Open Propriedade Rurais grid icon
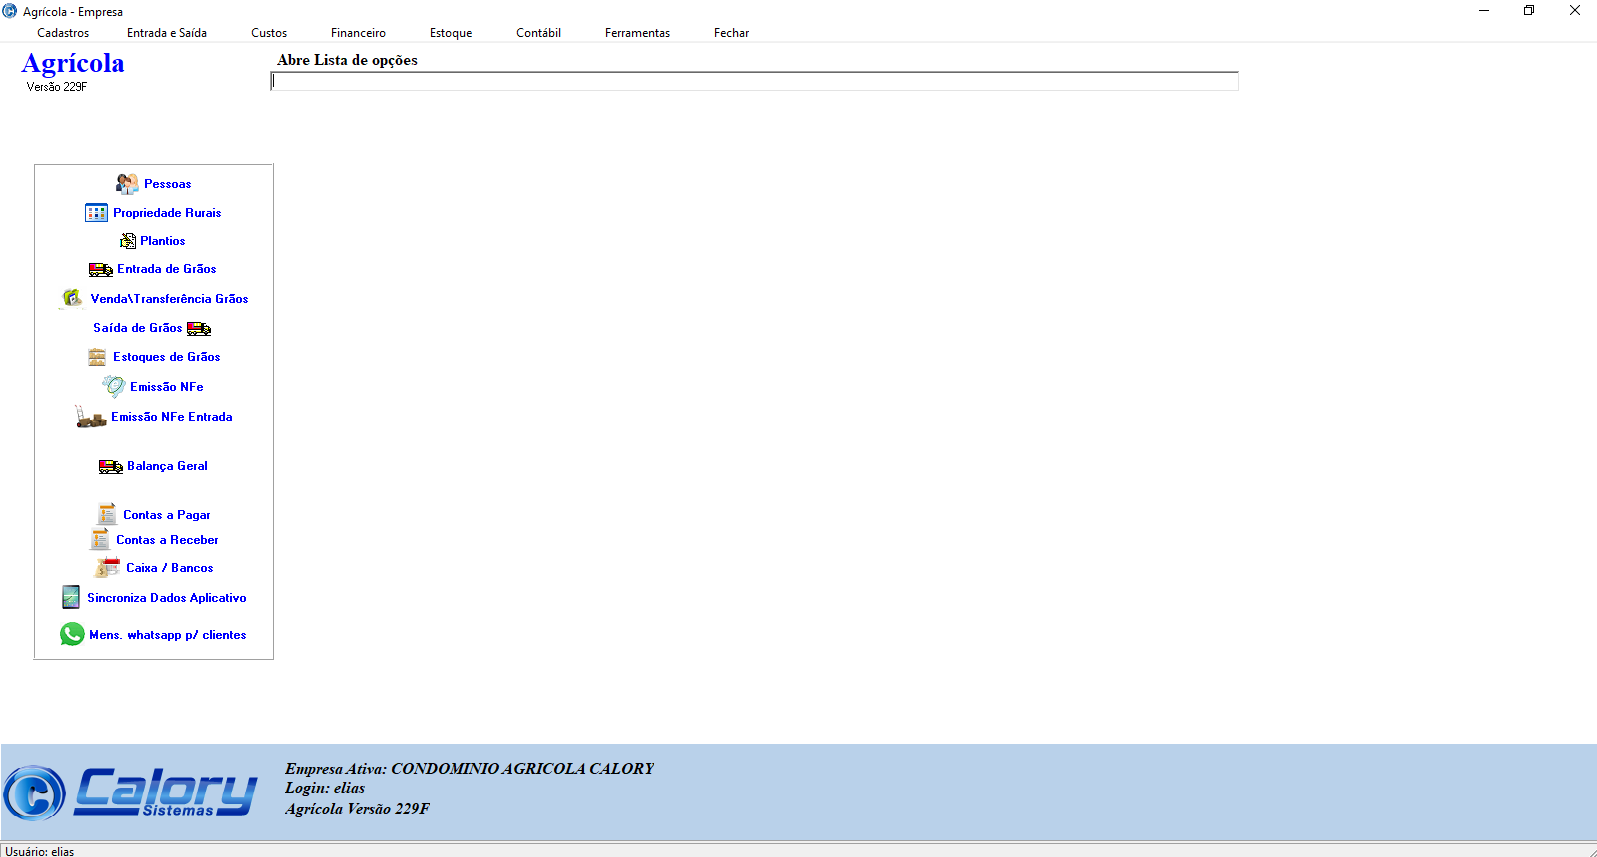 96,213
